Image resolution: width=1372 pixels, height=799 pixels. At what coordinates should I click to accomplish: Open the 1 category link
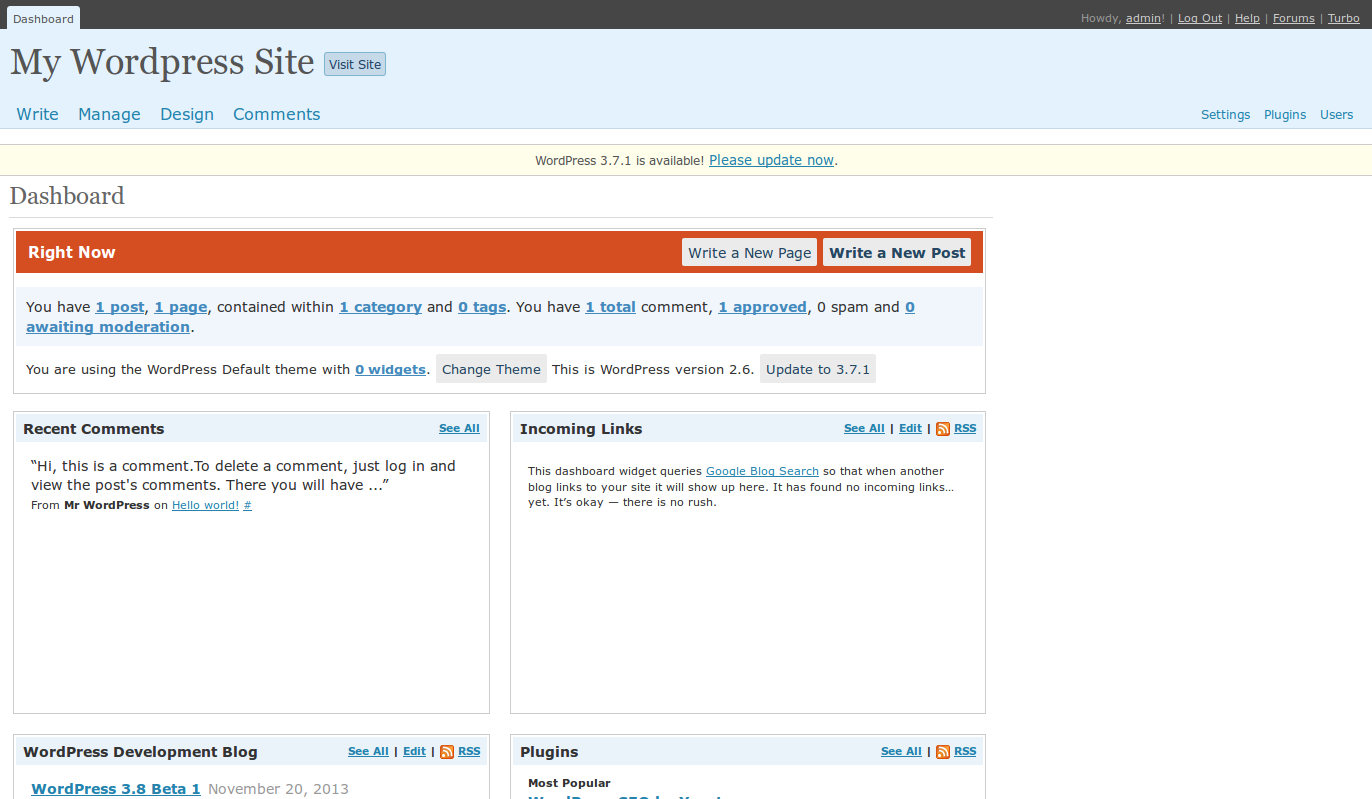380,307
